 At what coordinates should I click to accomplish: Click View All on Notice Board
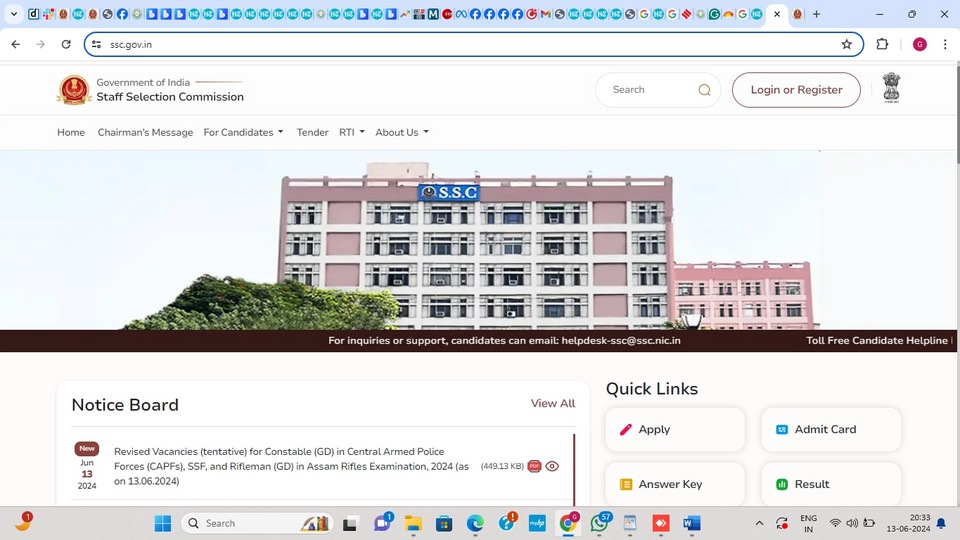coord(553,403)
